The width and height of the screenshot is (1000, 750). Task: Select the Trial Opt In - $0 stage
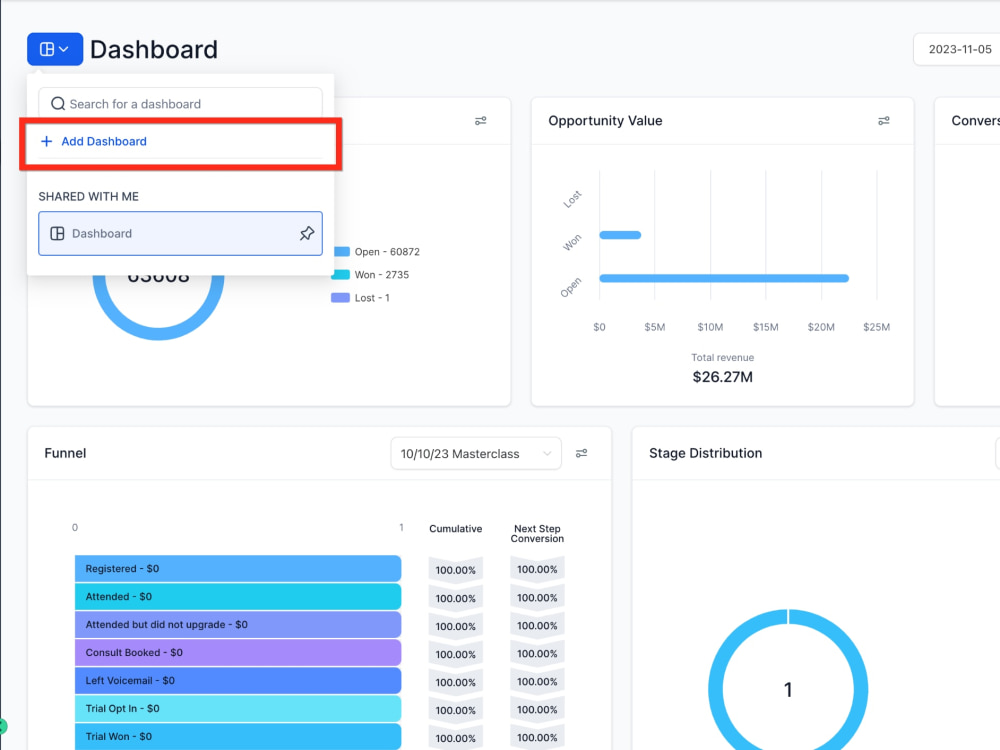click(x=238, y=709)
